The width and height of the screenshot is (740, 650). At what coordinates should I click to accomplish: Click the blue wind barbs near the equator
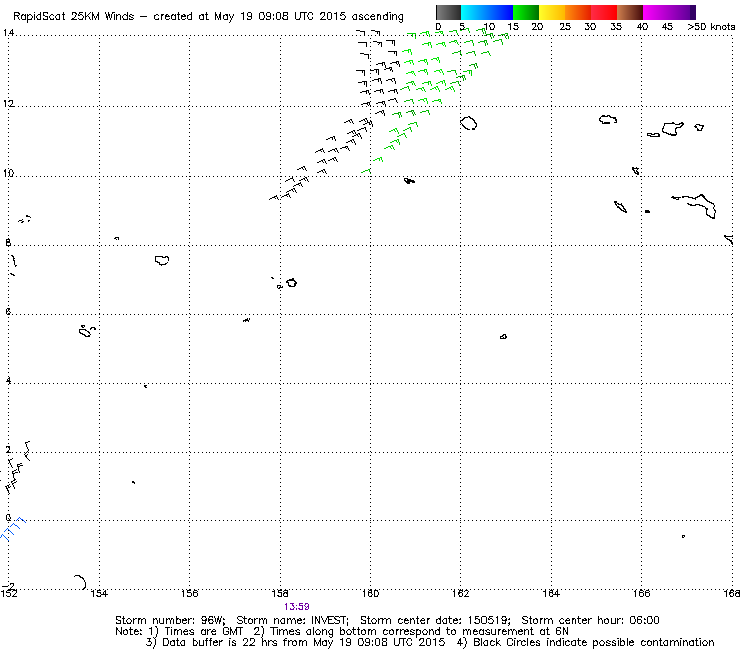click(x=13, y=529)
